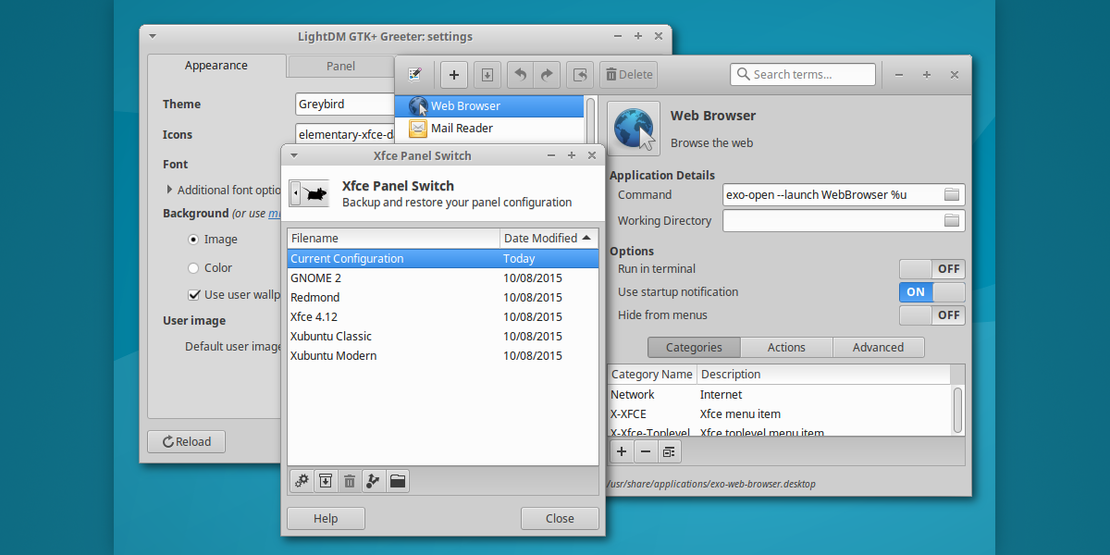This screenshot has height=555, width=1110.
Task: Click the apply configuration gear icon
Action: click(x=301, y=481)
